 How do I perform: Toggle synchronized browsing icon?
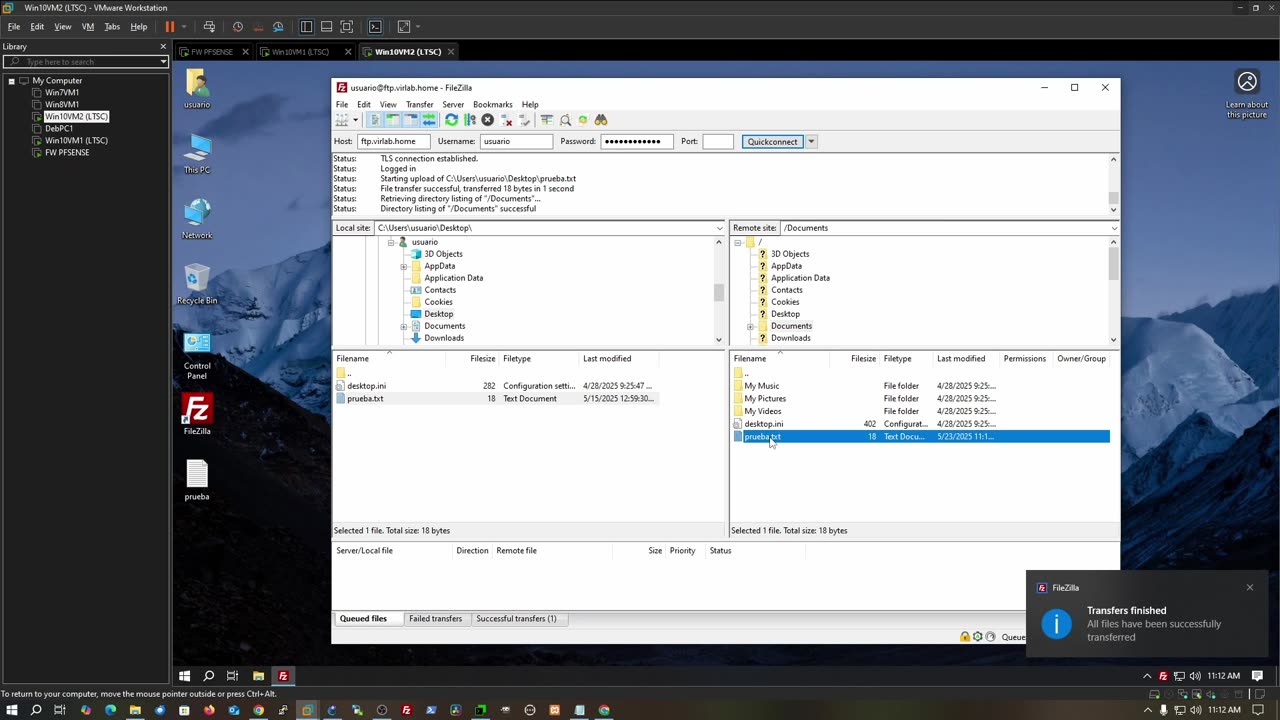[x=583, y=120]
